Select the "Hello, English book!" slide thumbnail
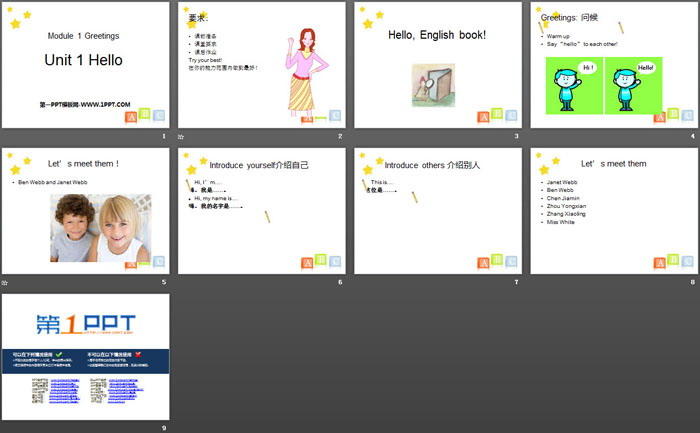The height and width of the screenshot is (433, 700). (438, 65)
